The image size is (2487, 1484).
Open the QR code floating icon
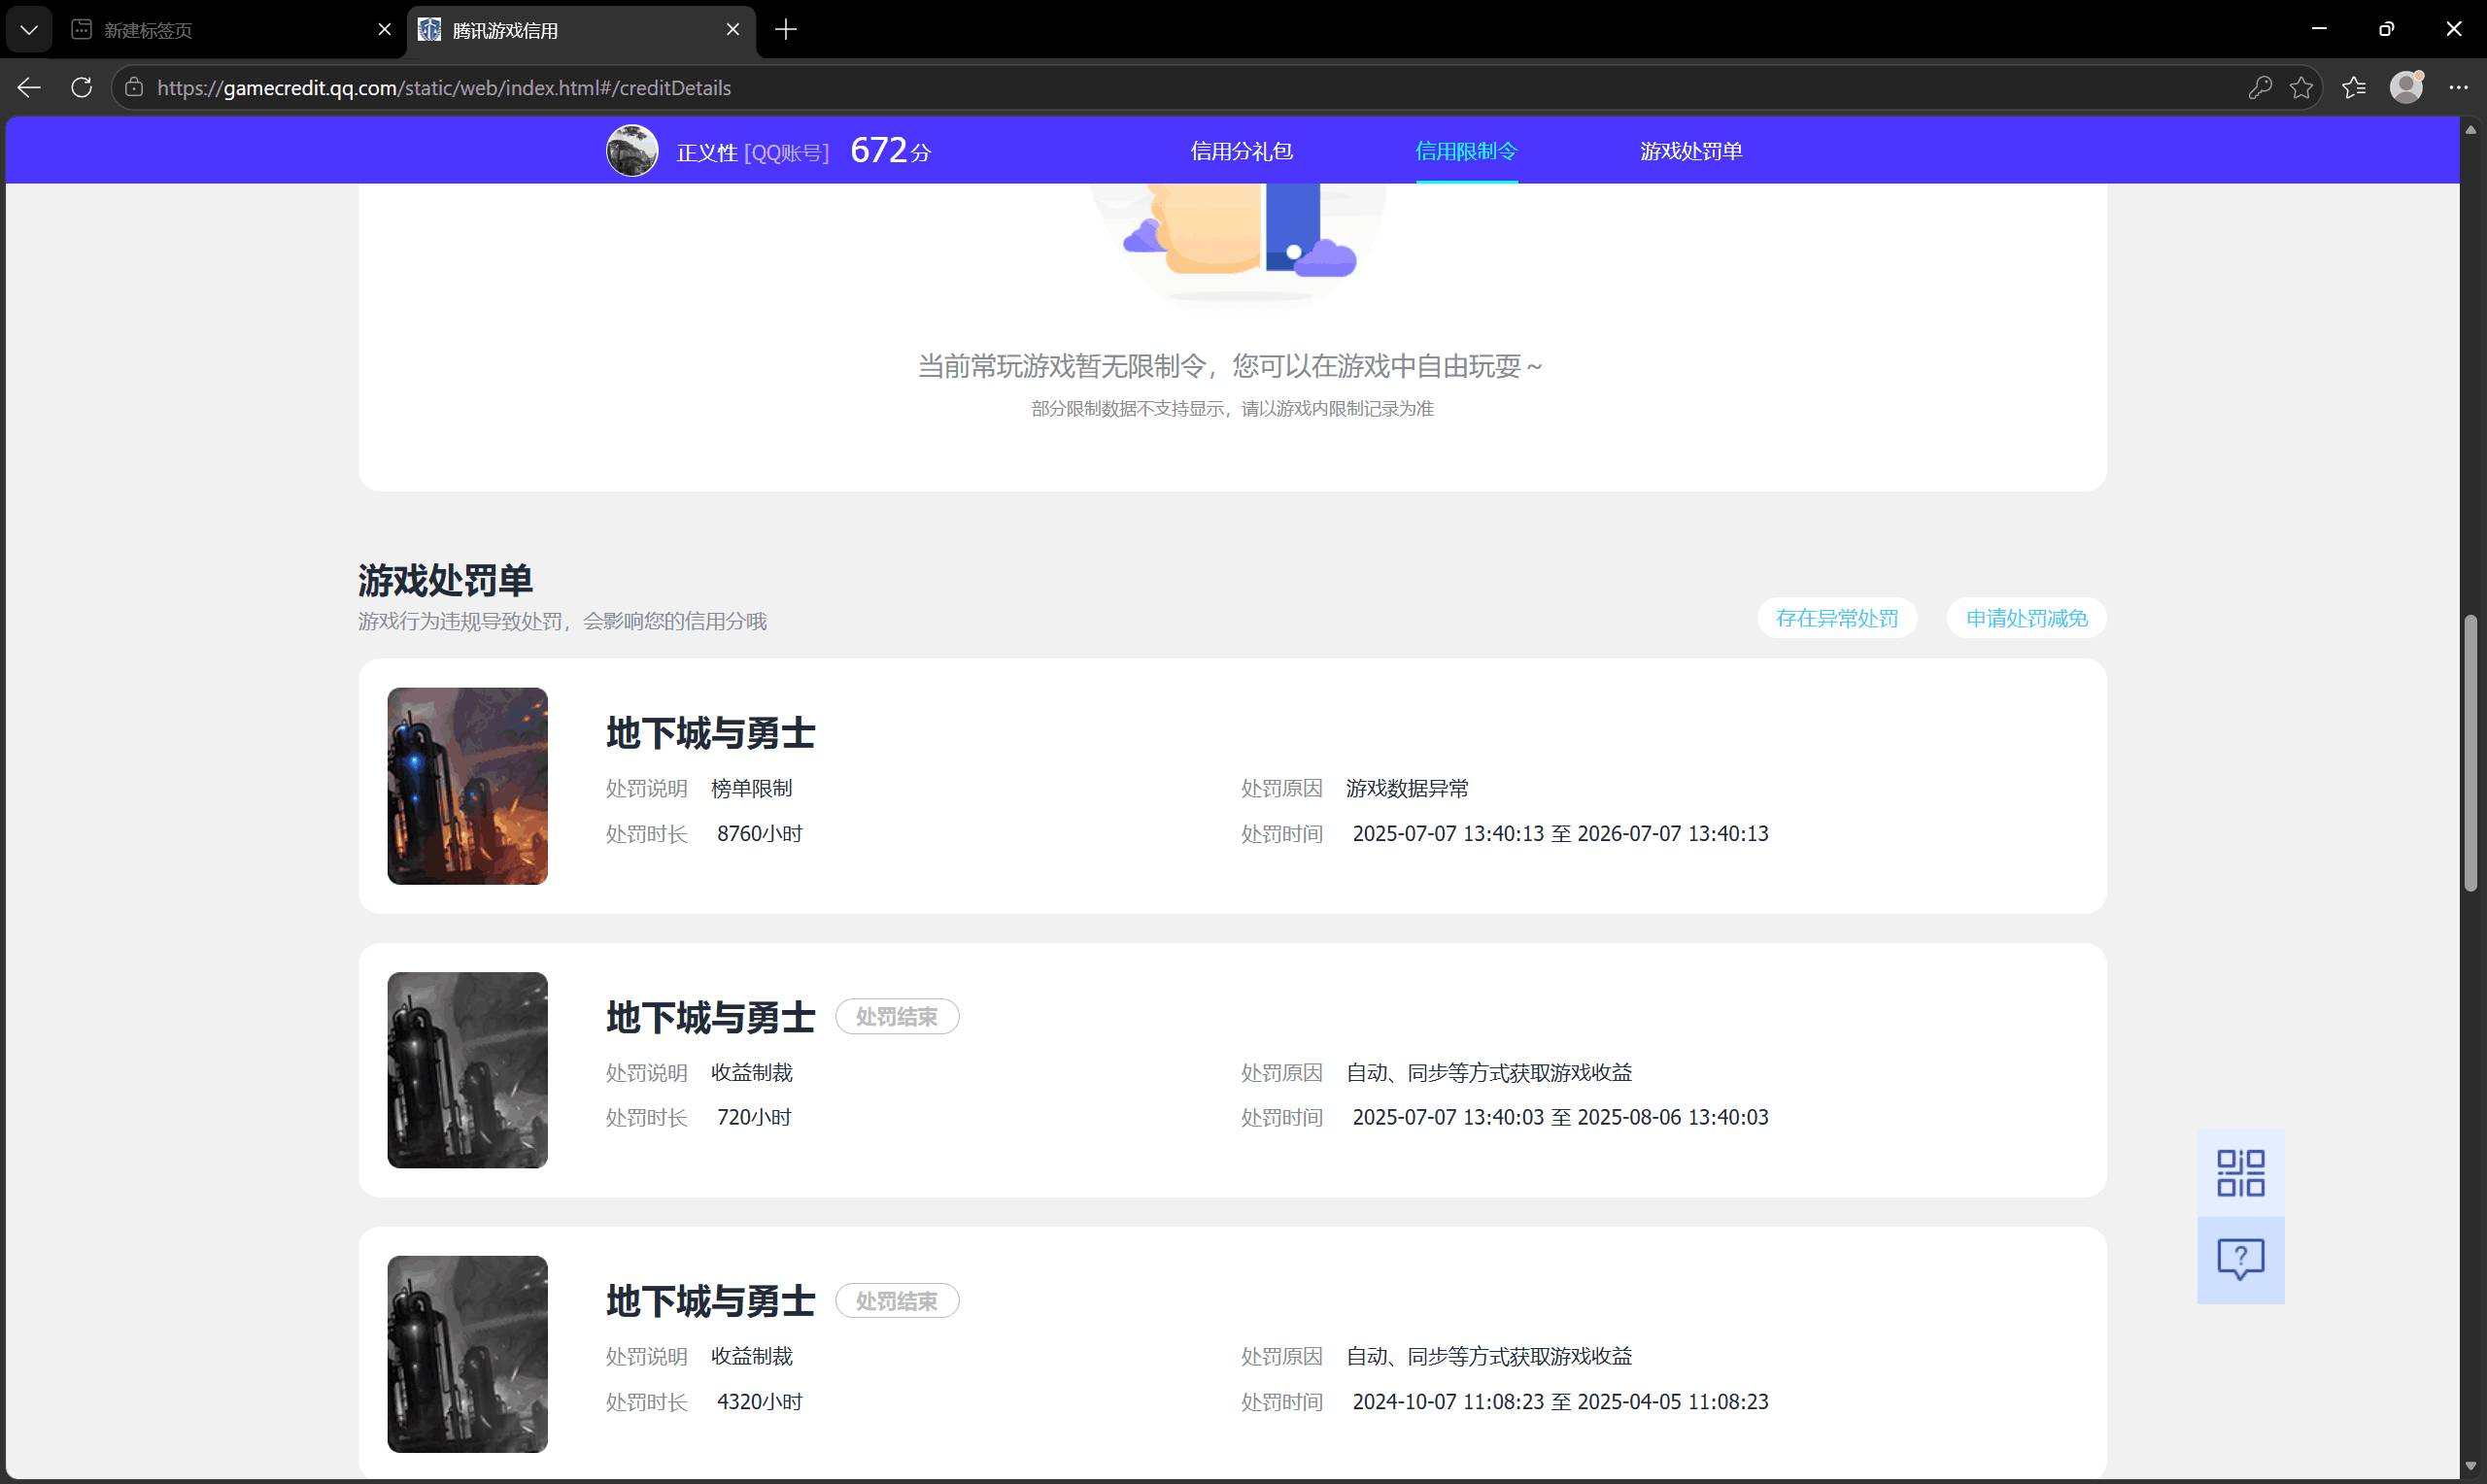click(x=2240, y=1173)
